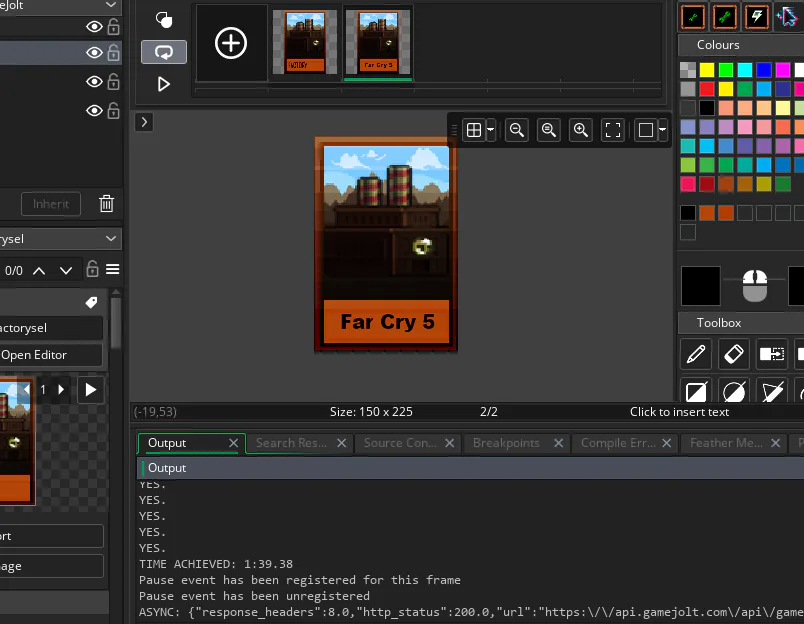Click the glitchy cursor icon
The width and height of the screenshot is (804, 624).
[x=788, y=17]
